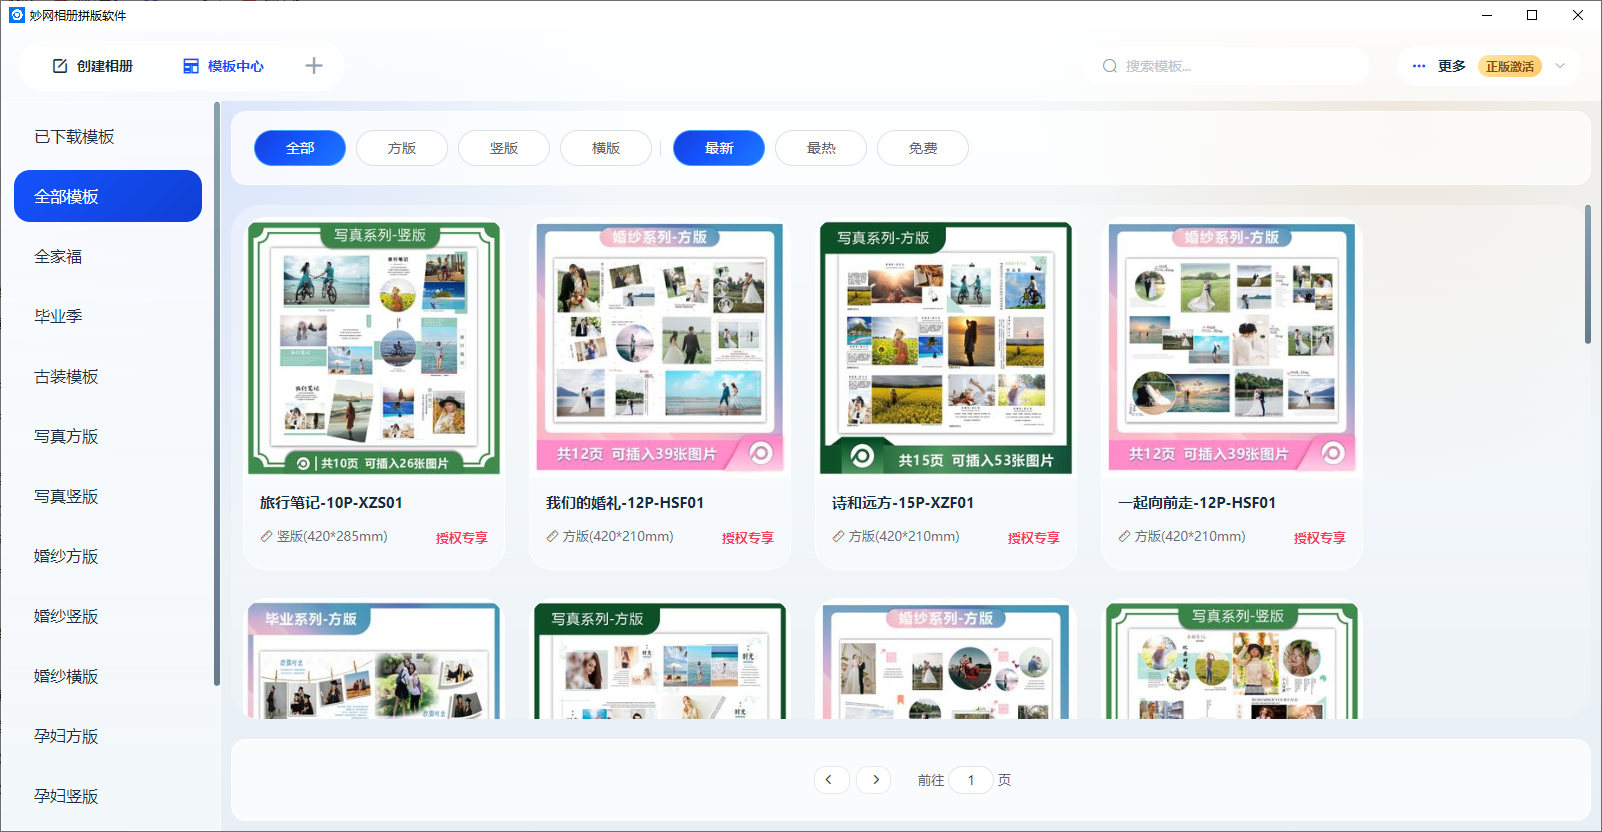Click 授权专享 under 我们的婚礼-12P-HSF01

pyautogui.click(x=748, y=538)
